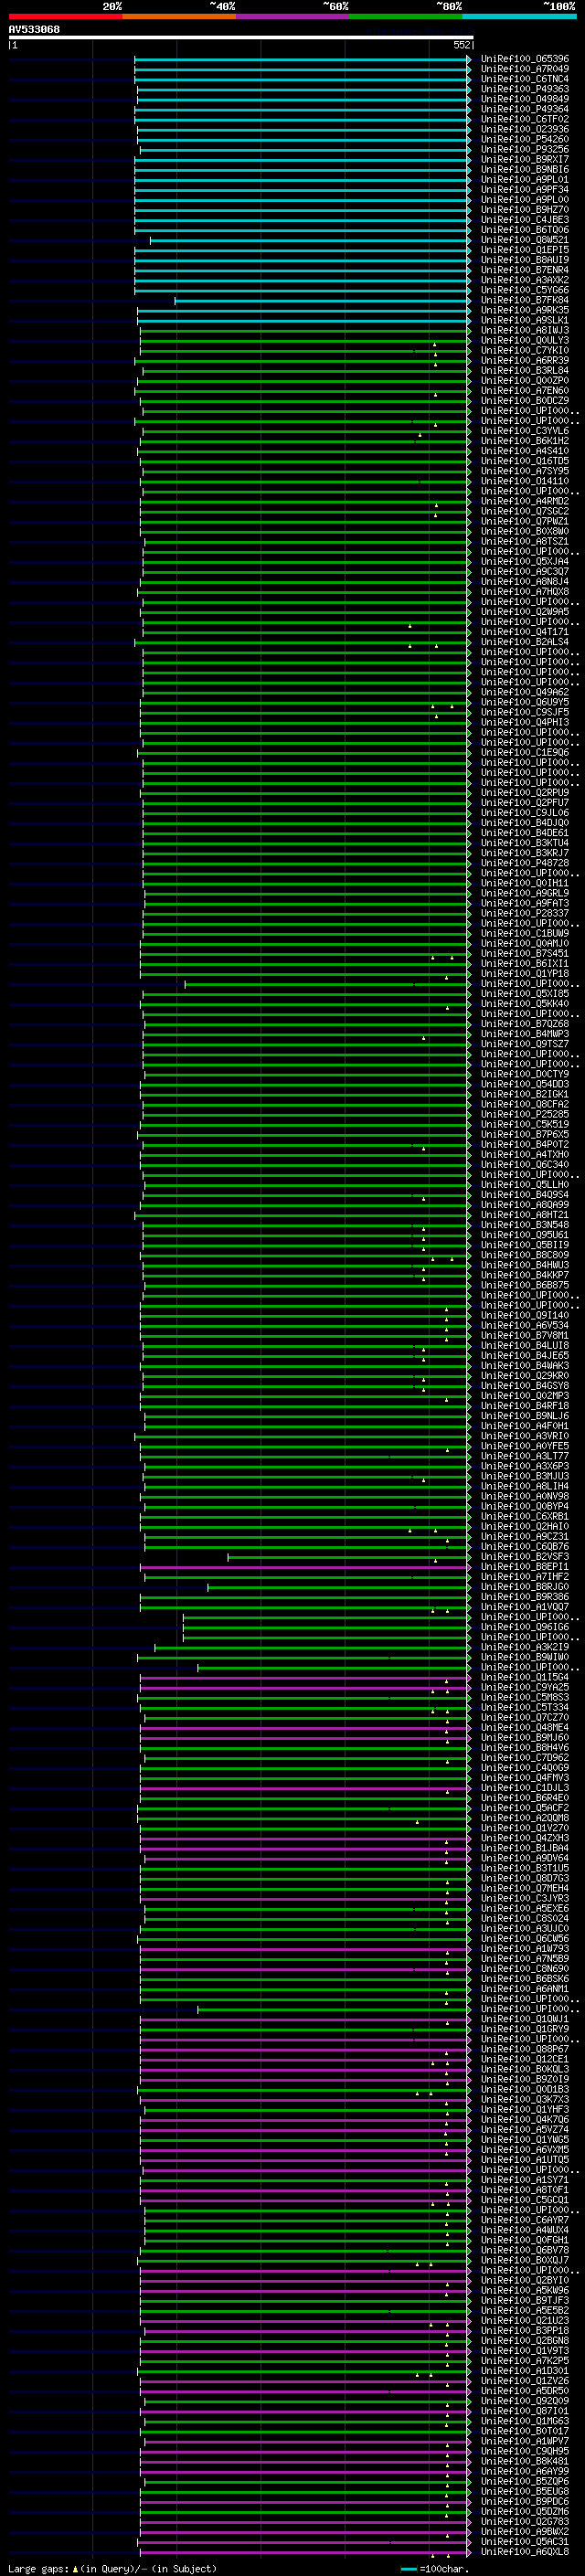Select the UniRef100_B7ENR4 label
The image size is (585, 2576).
click(x=525, y=270)
